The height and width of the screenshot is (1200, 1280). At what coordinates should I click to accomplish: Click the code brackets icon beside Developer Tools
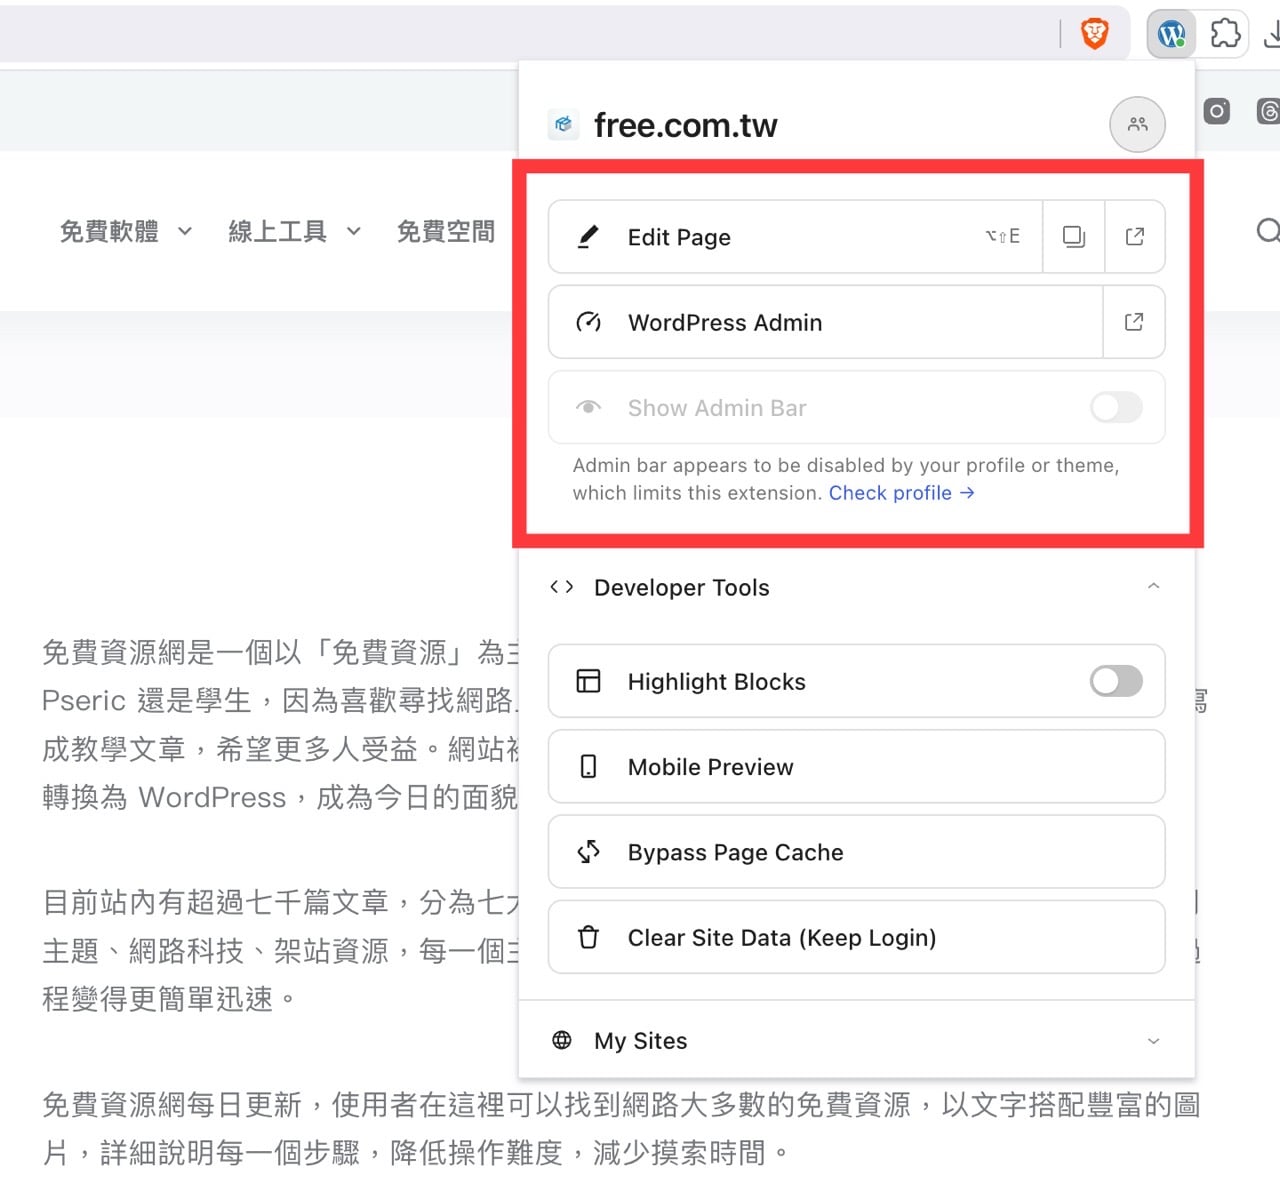pos(562,587)
